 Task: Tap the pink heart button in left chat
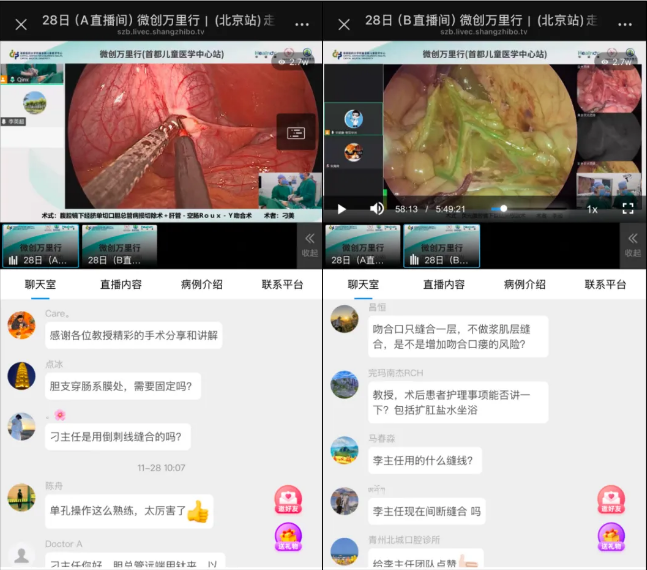288,500
